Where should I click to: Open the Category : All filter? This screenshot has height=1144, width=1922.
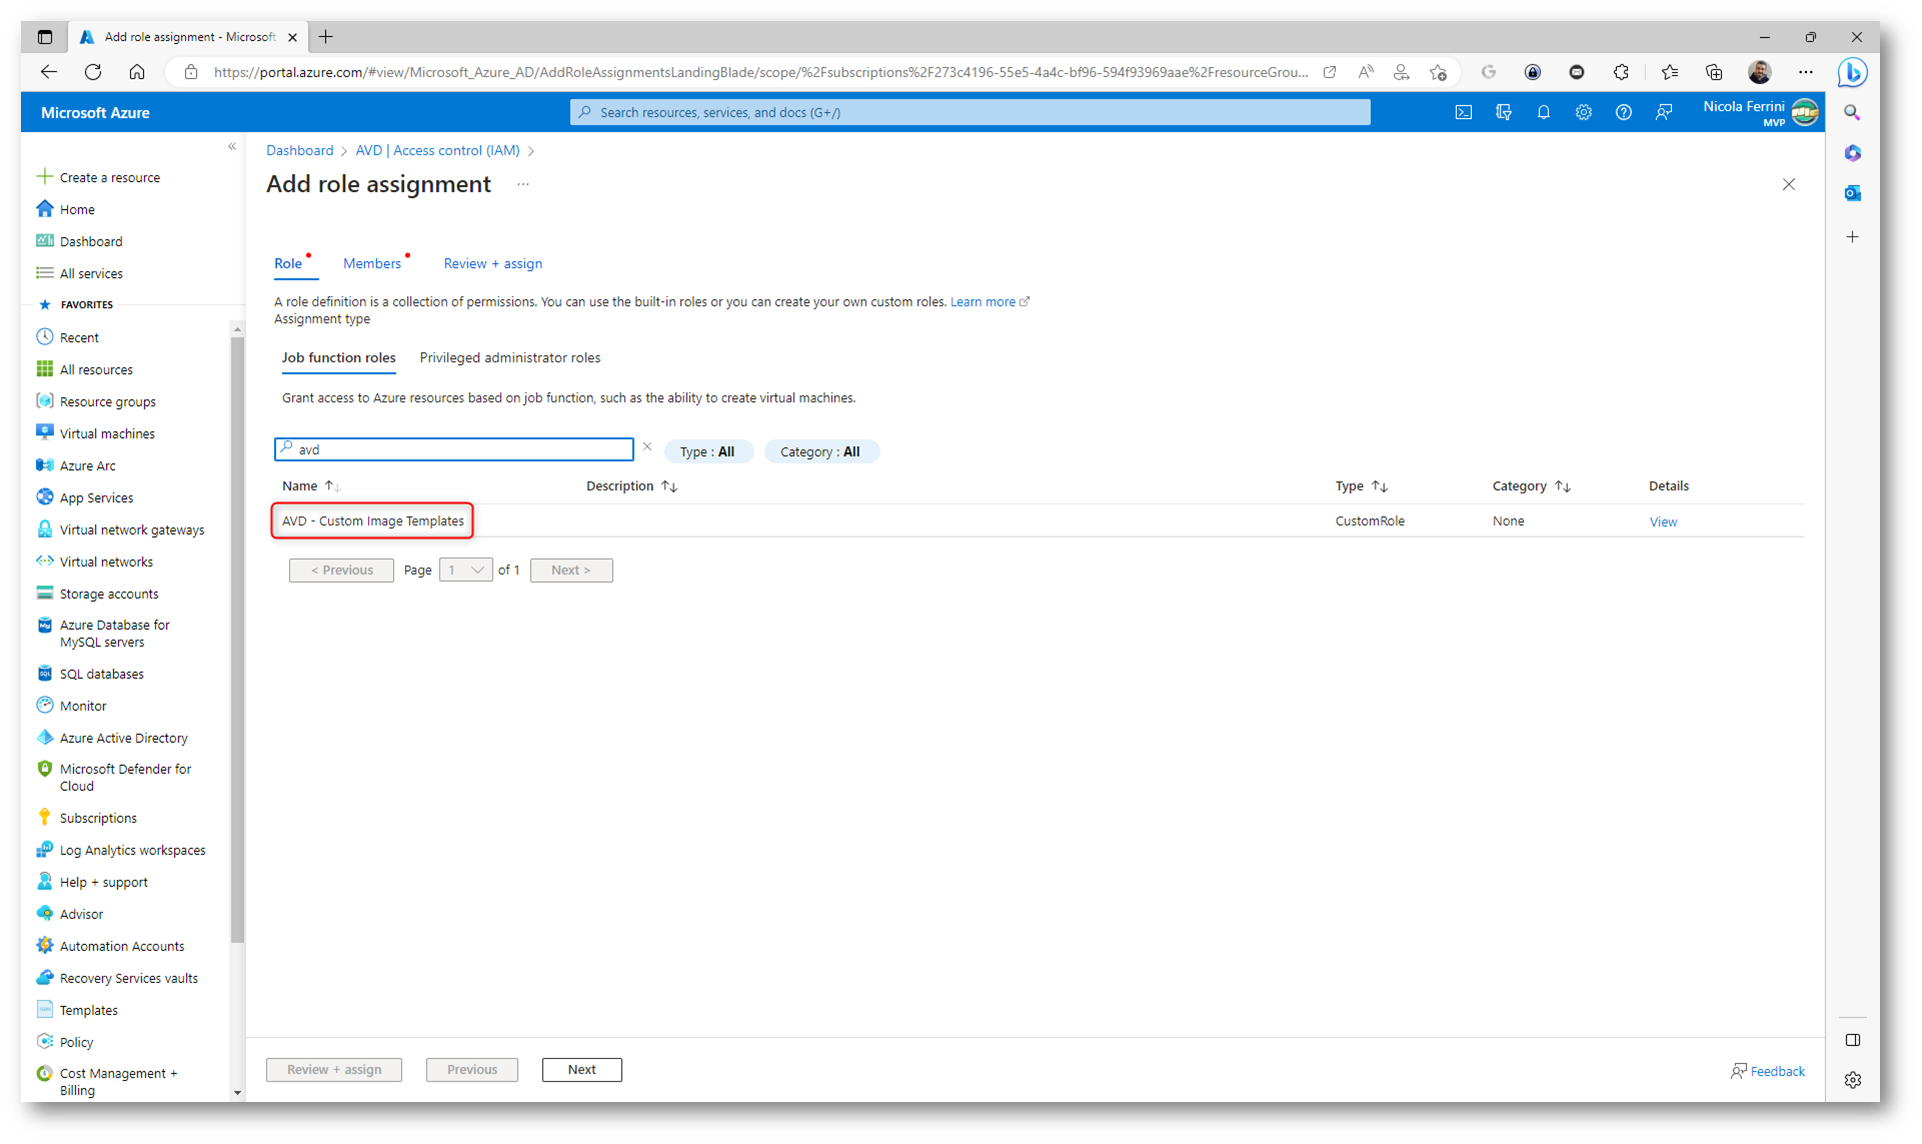click(x=819, y=452)
